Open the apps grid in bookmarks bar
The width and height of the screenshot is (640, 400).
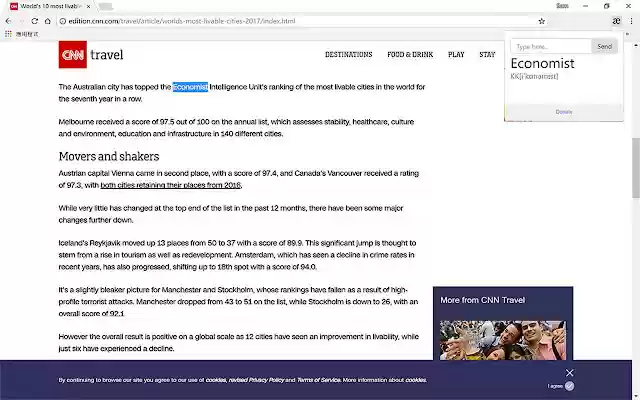tap(8, 34)
